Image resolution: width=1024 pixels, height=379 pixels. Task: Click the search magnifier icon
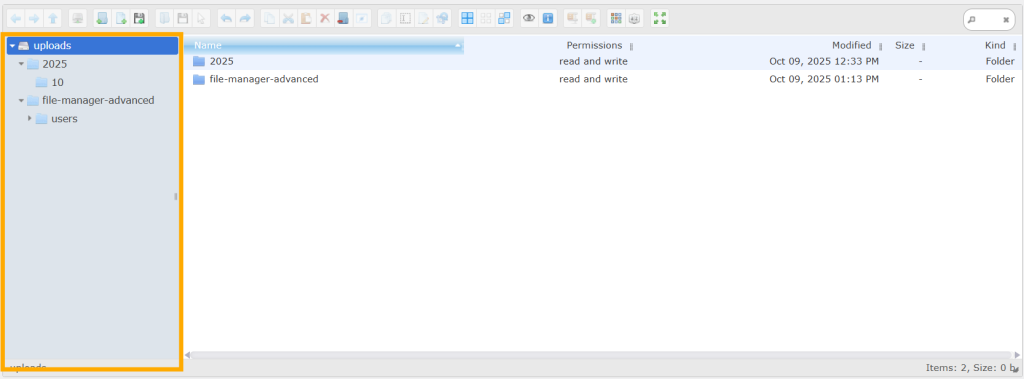click(x=972, y=20)
